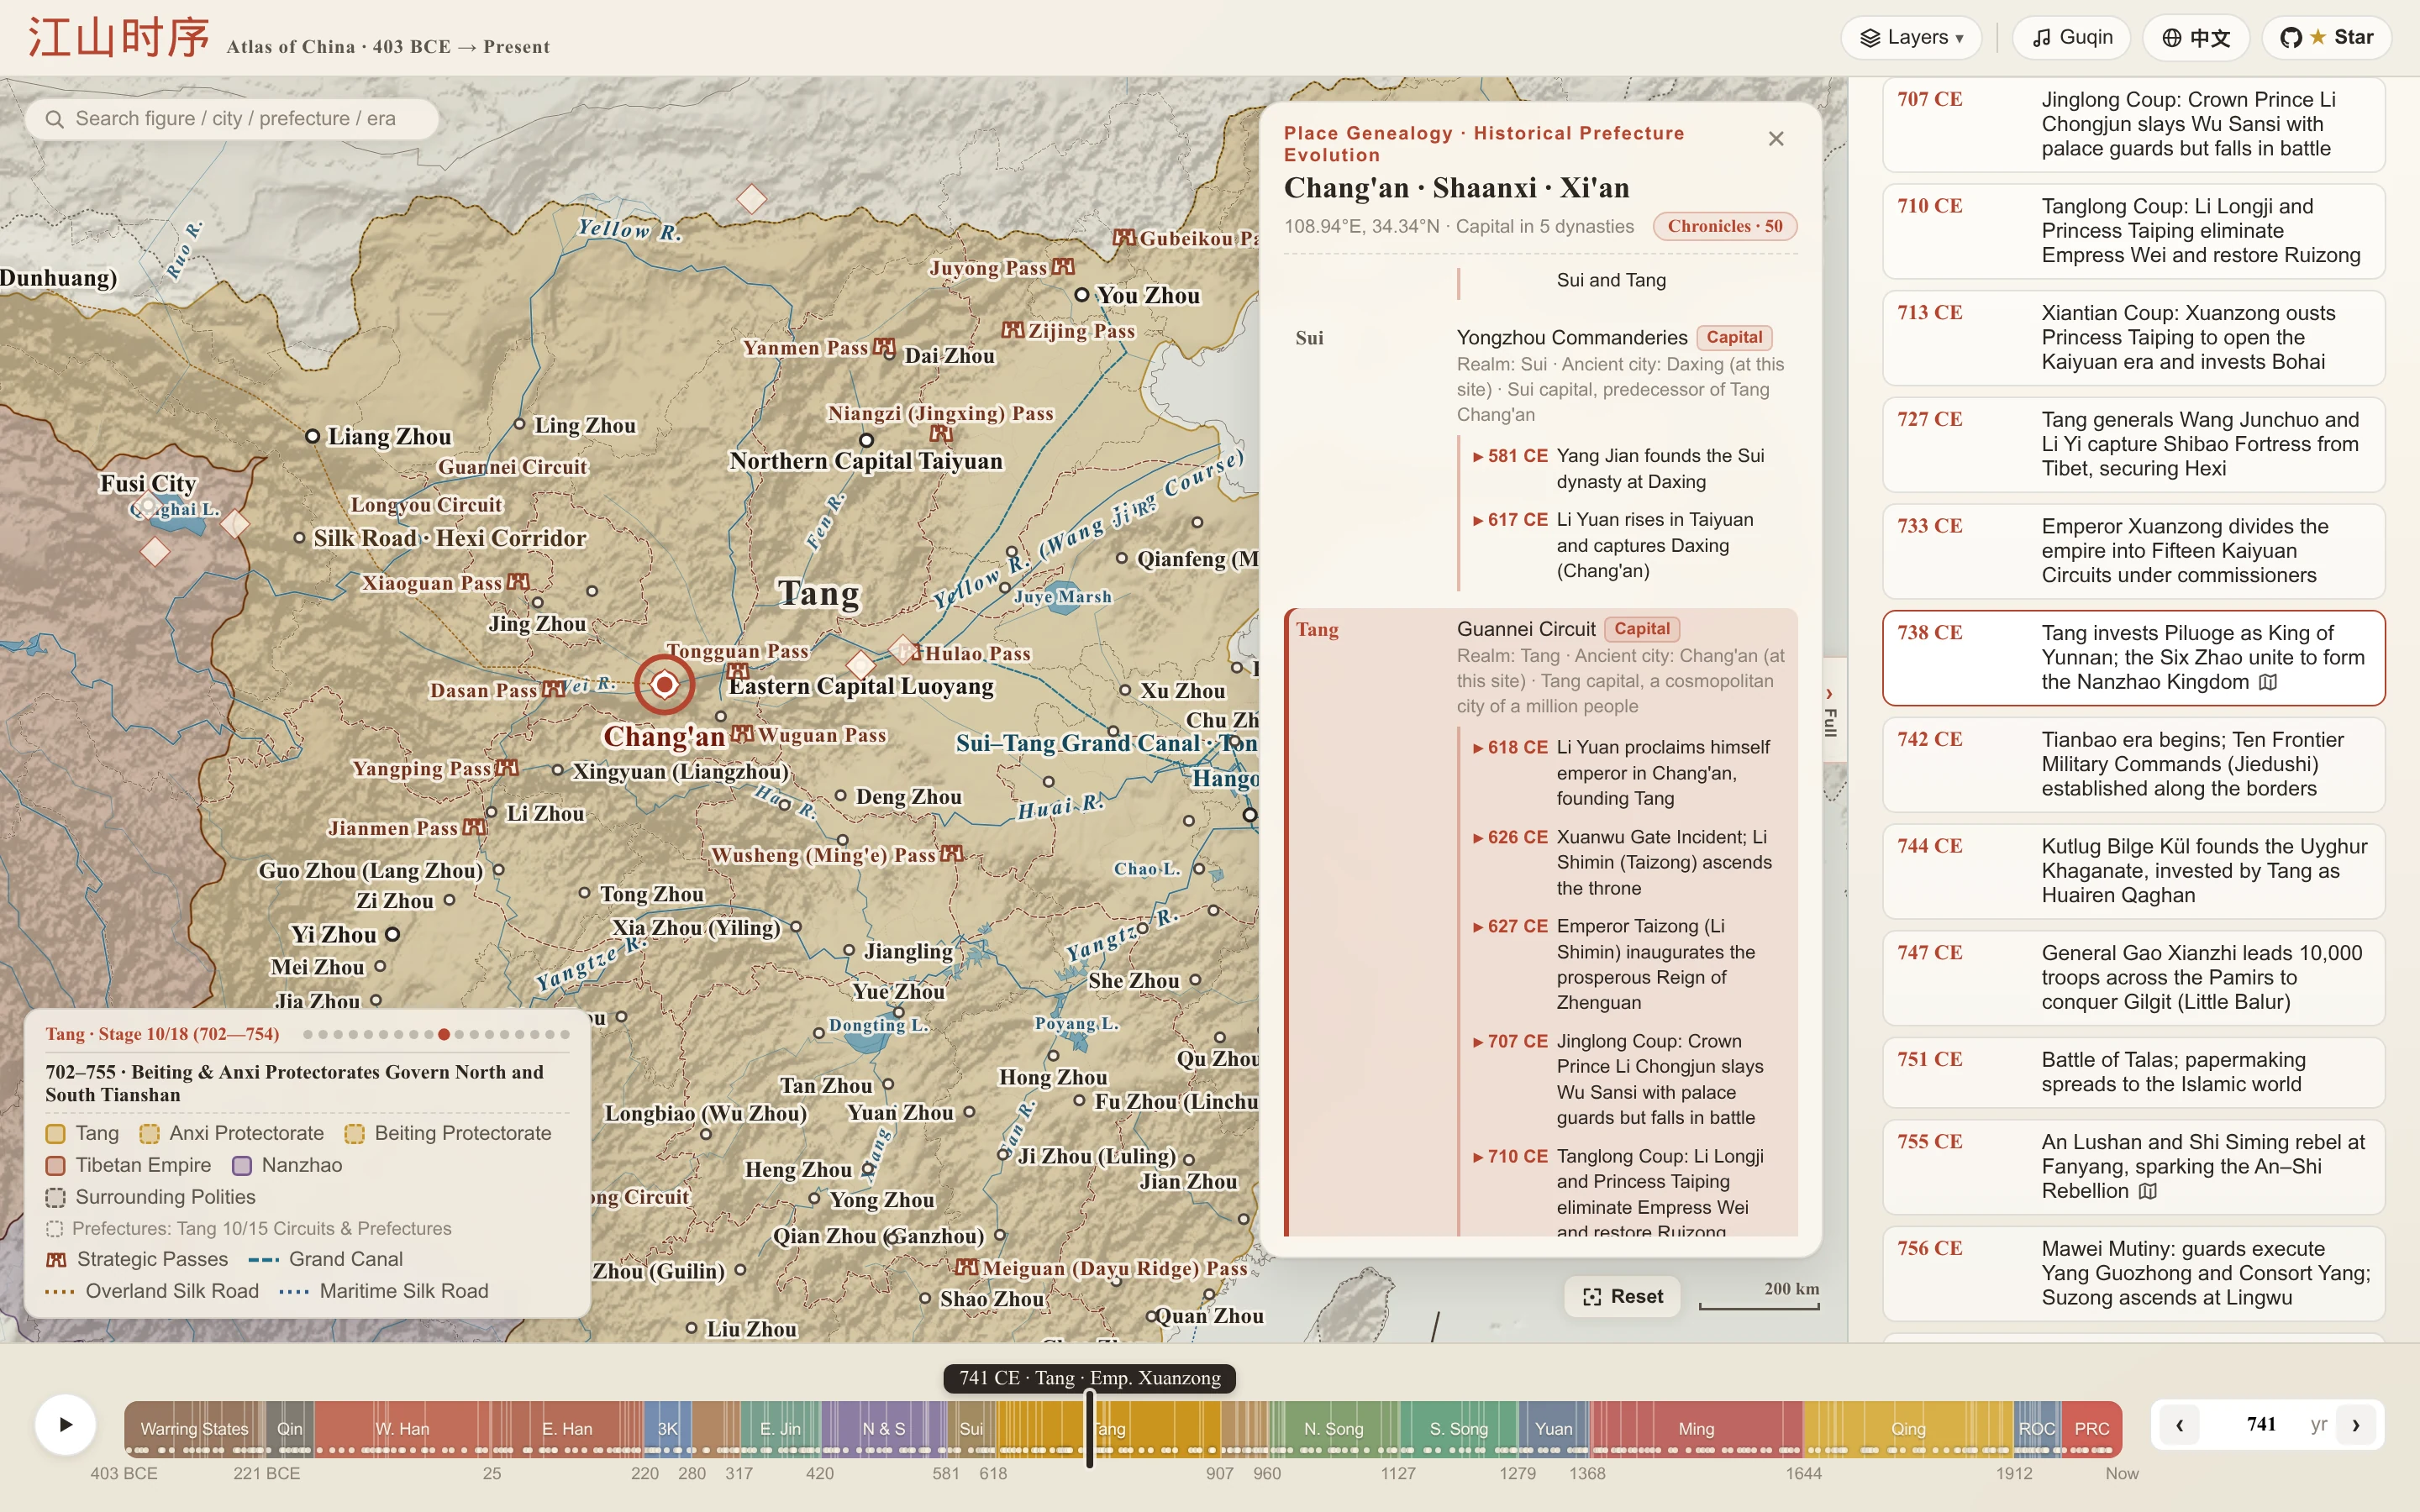The height and width of the screenshot is (1512, 2420).
Task: Open the Chronicles · 50 badge
Action: click(x=1725, y=226)
